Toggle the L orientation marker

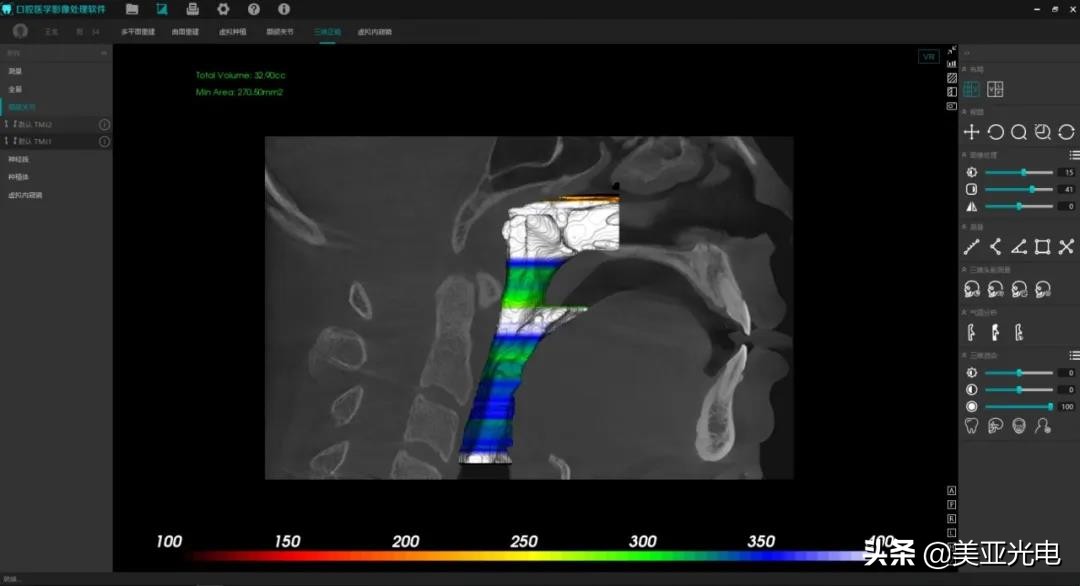tap(951, 532)
